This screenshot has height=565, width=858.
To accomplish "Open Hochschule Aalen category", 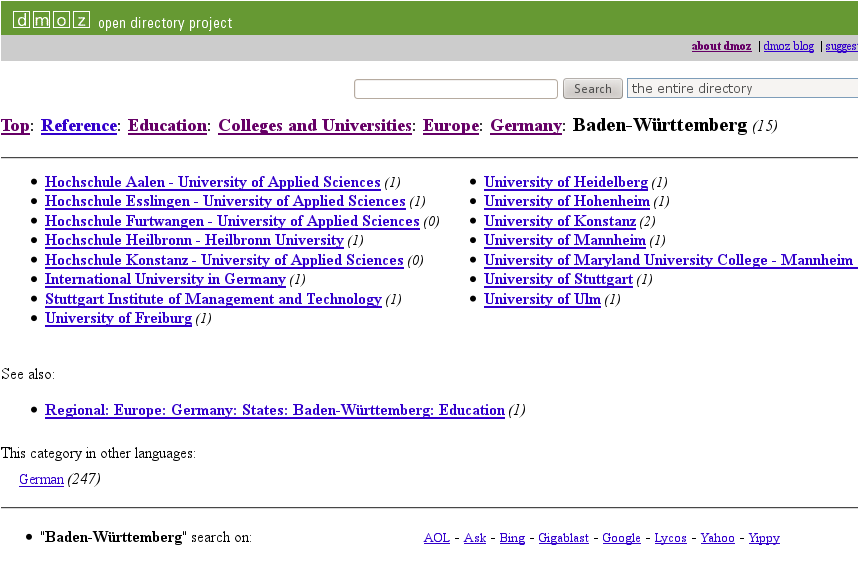I will click(212, 182).
